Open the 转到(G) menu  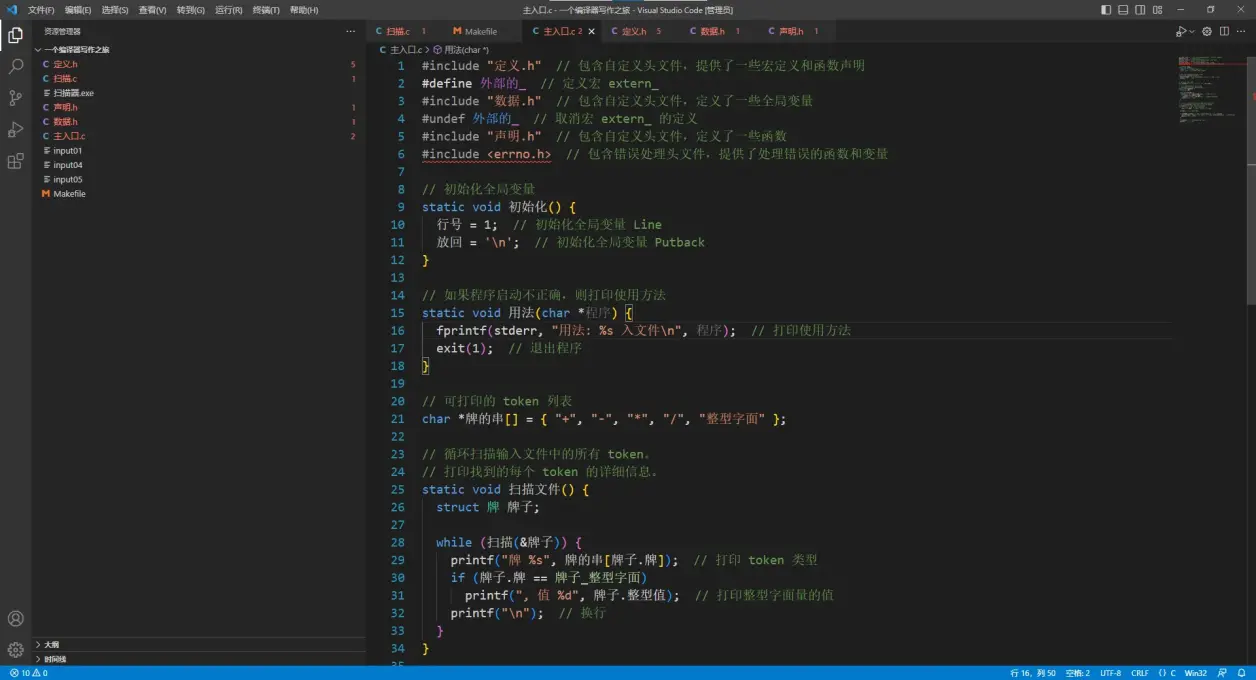(190, 9)
